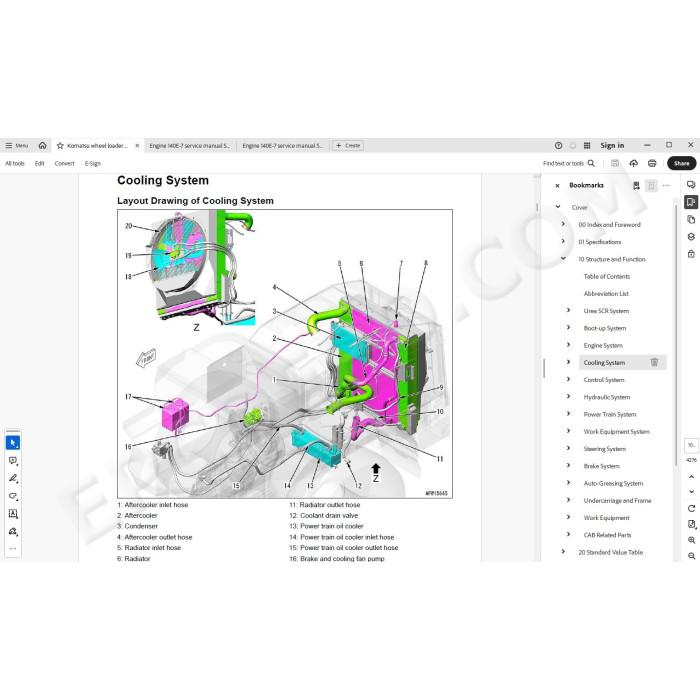Select the Draw freehand lasso tool

click(x=13, y=496)
